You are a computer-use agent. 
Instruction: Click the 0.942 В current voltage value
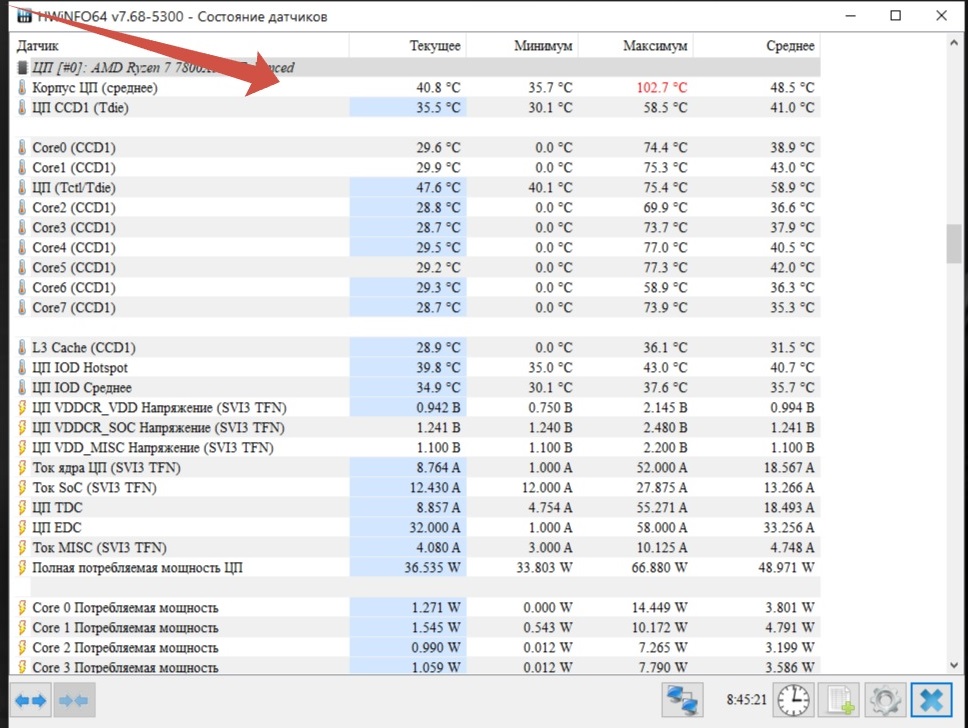pos(438,407)
